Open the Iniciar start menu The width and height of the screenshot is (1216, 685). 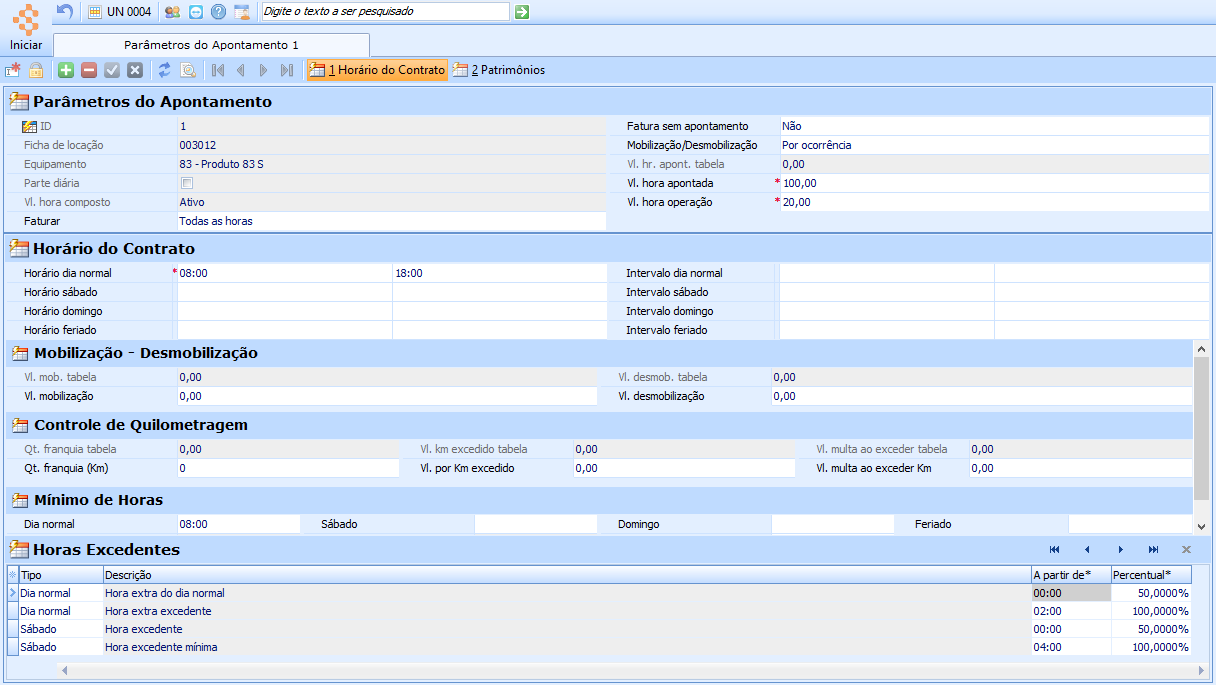(26, 28)
